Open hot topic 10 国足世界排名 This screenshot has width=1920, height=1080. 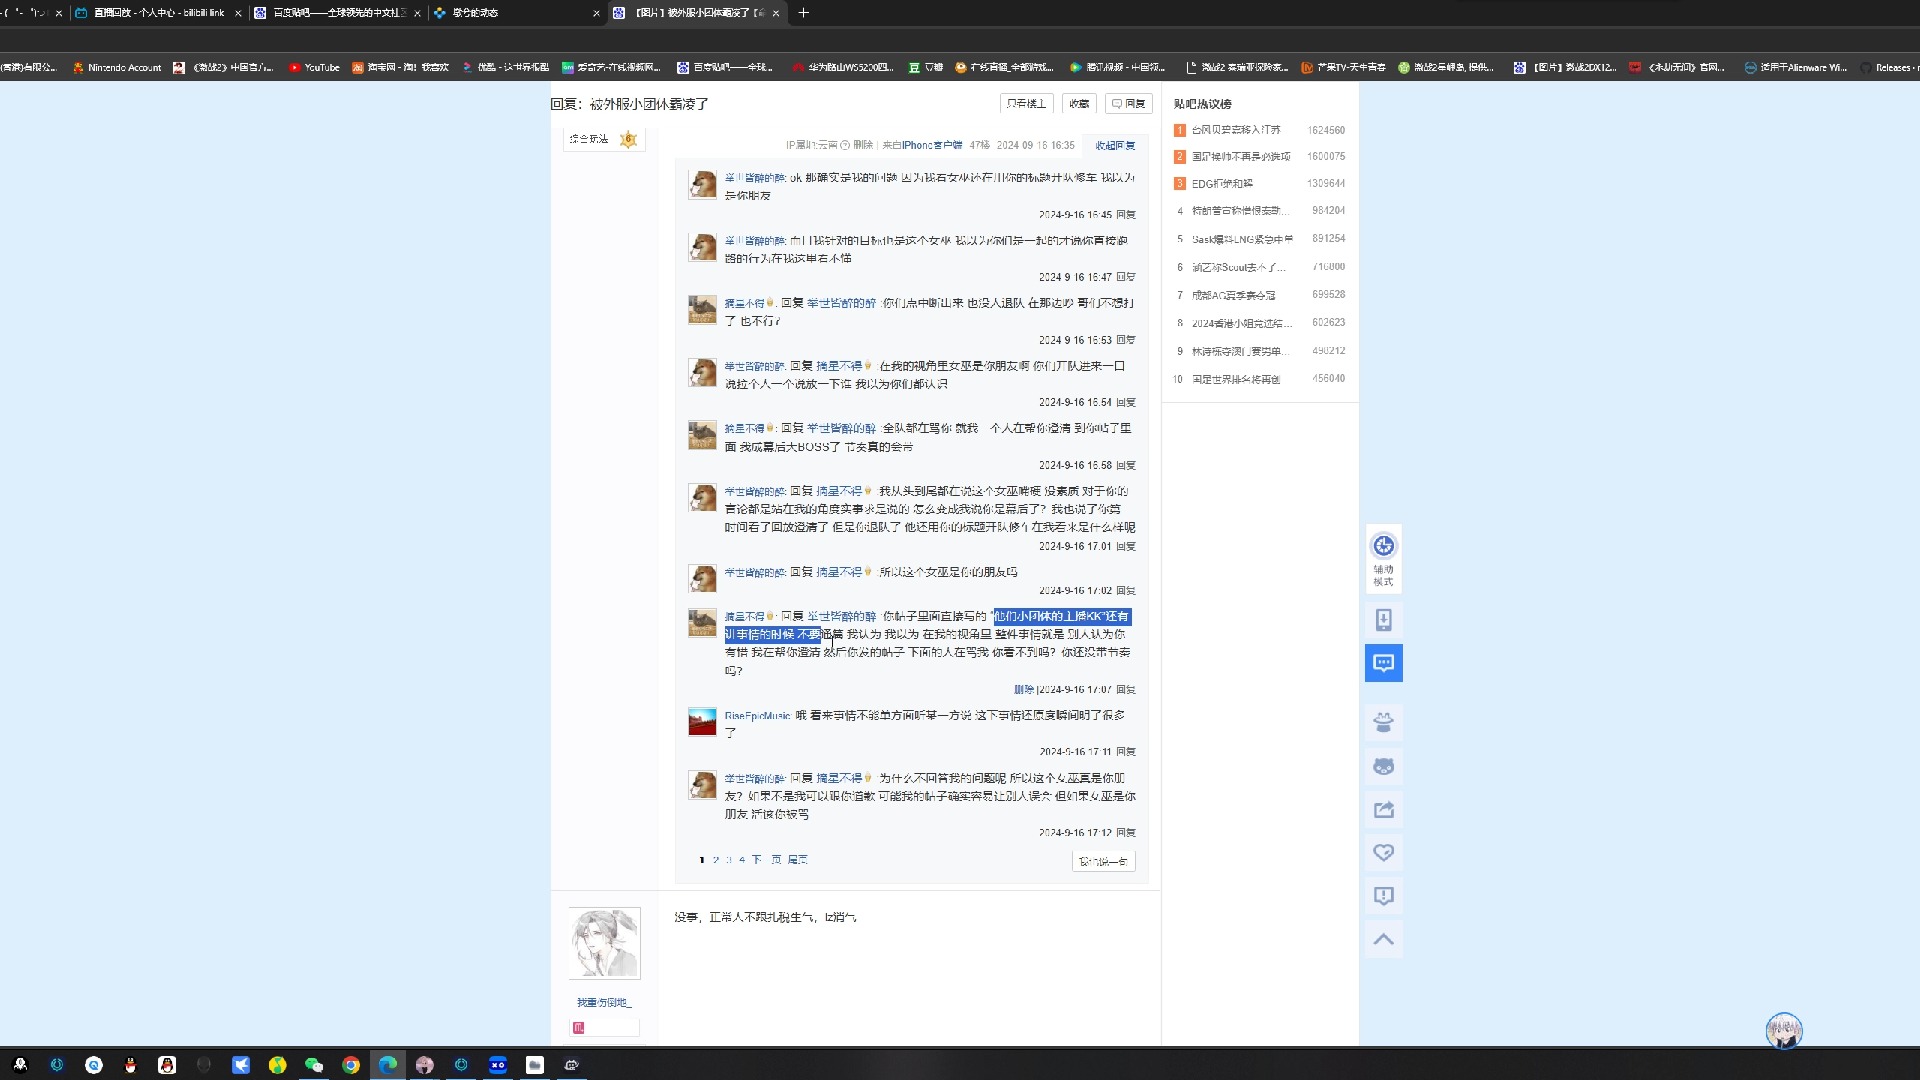coord(1236,380)
